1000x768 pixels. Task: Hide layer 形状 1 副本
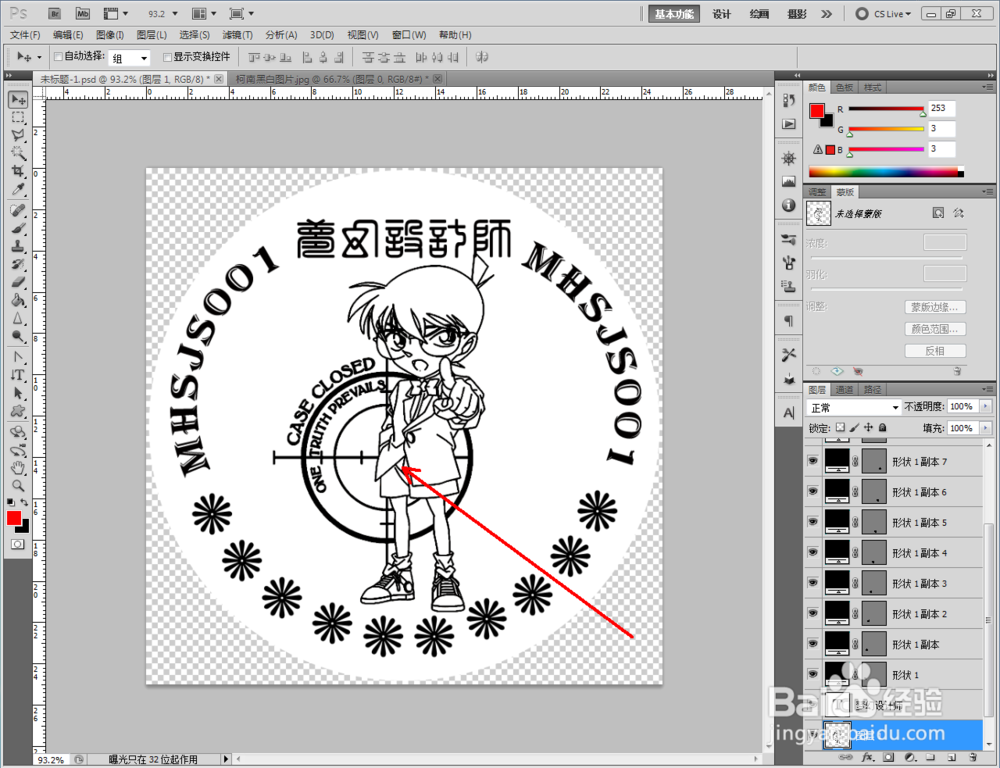tap(812, 644)
